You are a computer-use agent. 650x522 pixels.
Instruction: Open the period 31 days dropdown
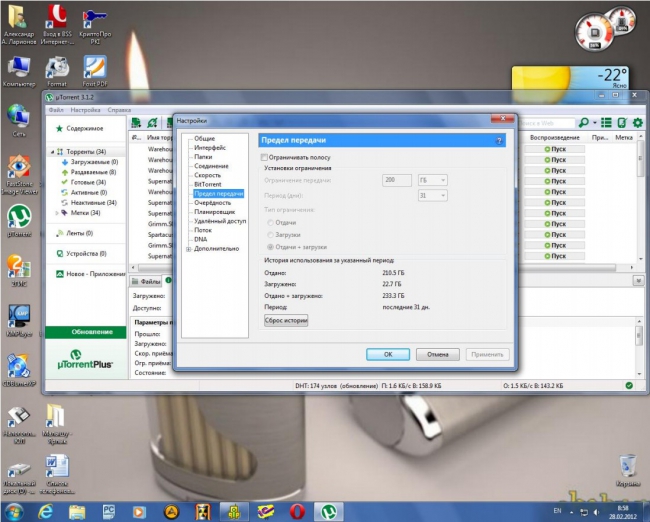(432, 195)
